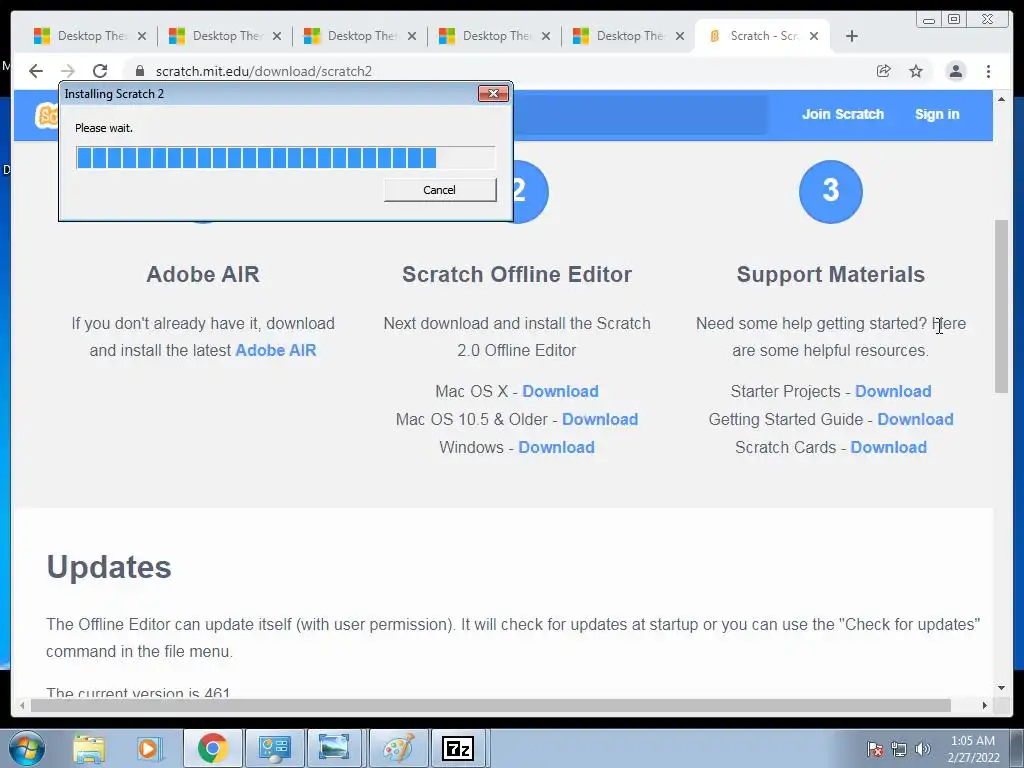Screen dimensions: 1024x768
Task: Close the first Desktop Themes tab
Action: pos(142,36)
